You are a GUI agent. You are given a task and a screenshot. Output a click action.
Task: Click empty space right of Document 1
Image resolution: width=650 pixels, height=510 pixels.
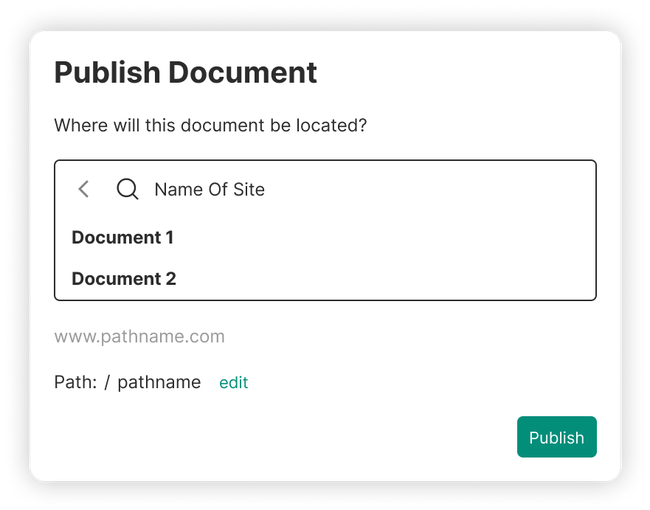(x=400, y=237)
